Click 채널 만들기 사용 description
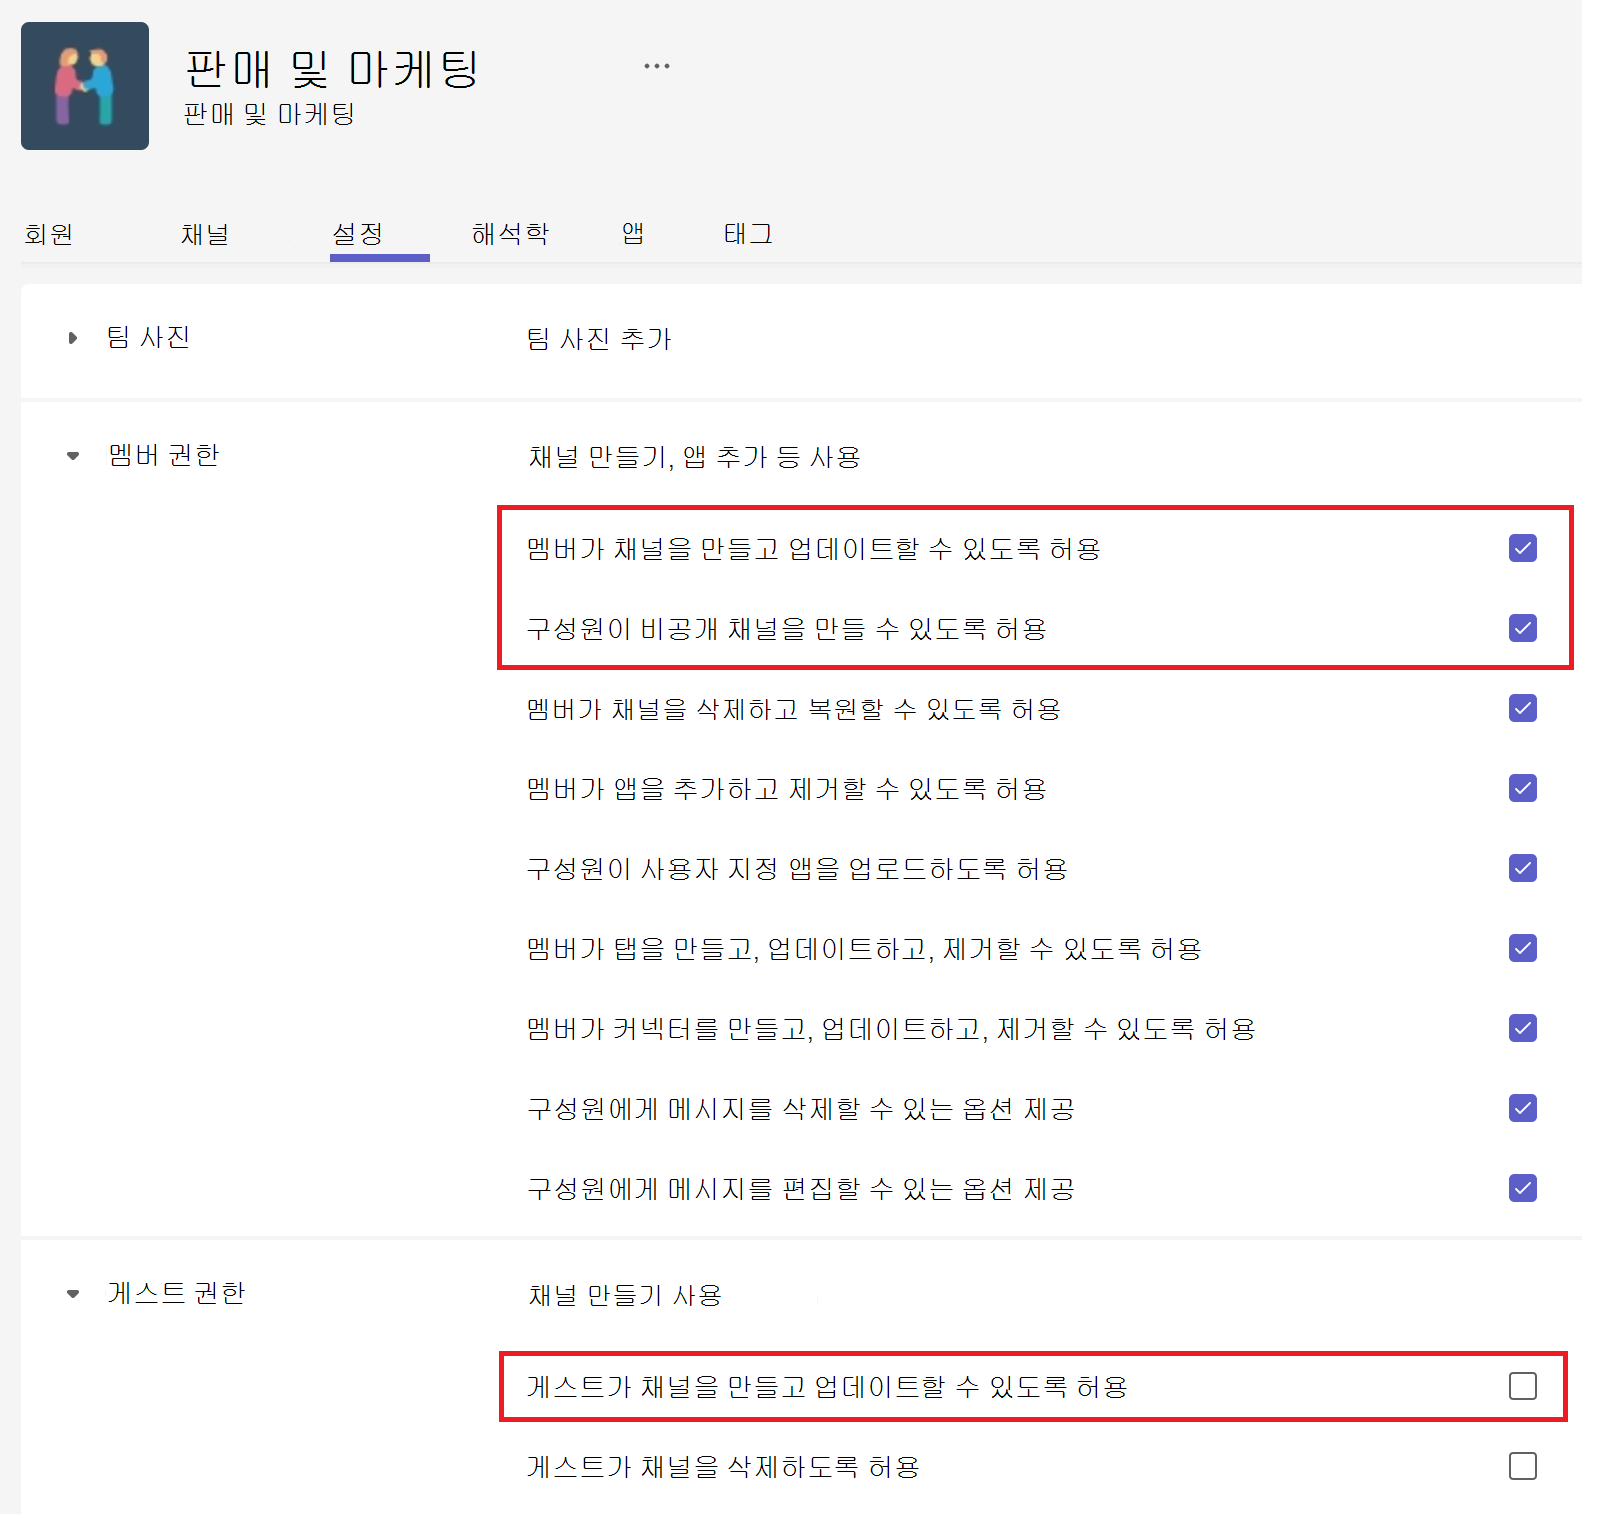The height and width of the screenshot is (1518, 1598). coord(625,1295)
